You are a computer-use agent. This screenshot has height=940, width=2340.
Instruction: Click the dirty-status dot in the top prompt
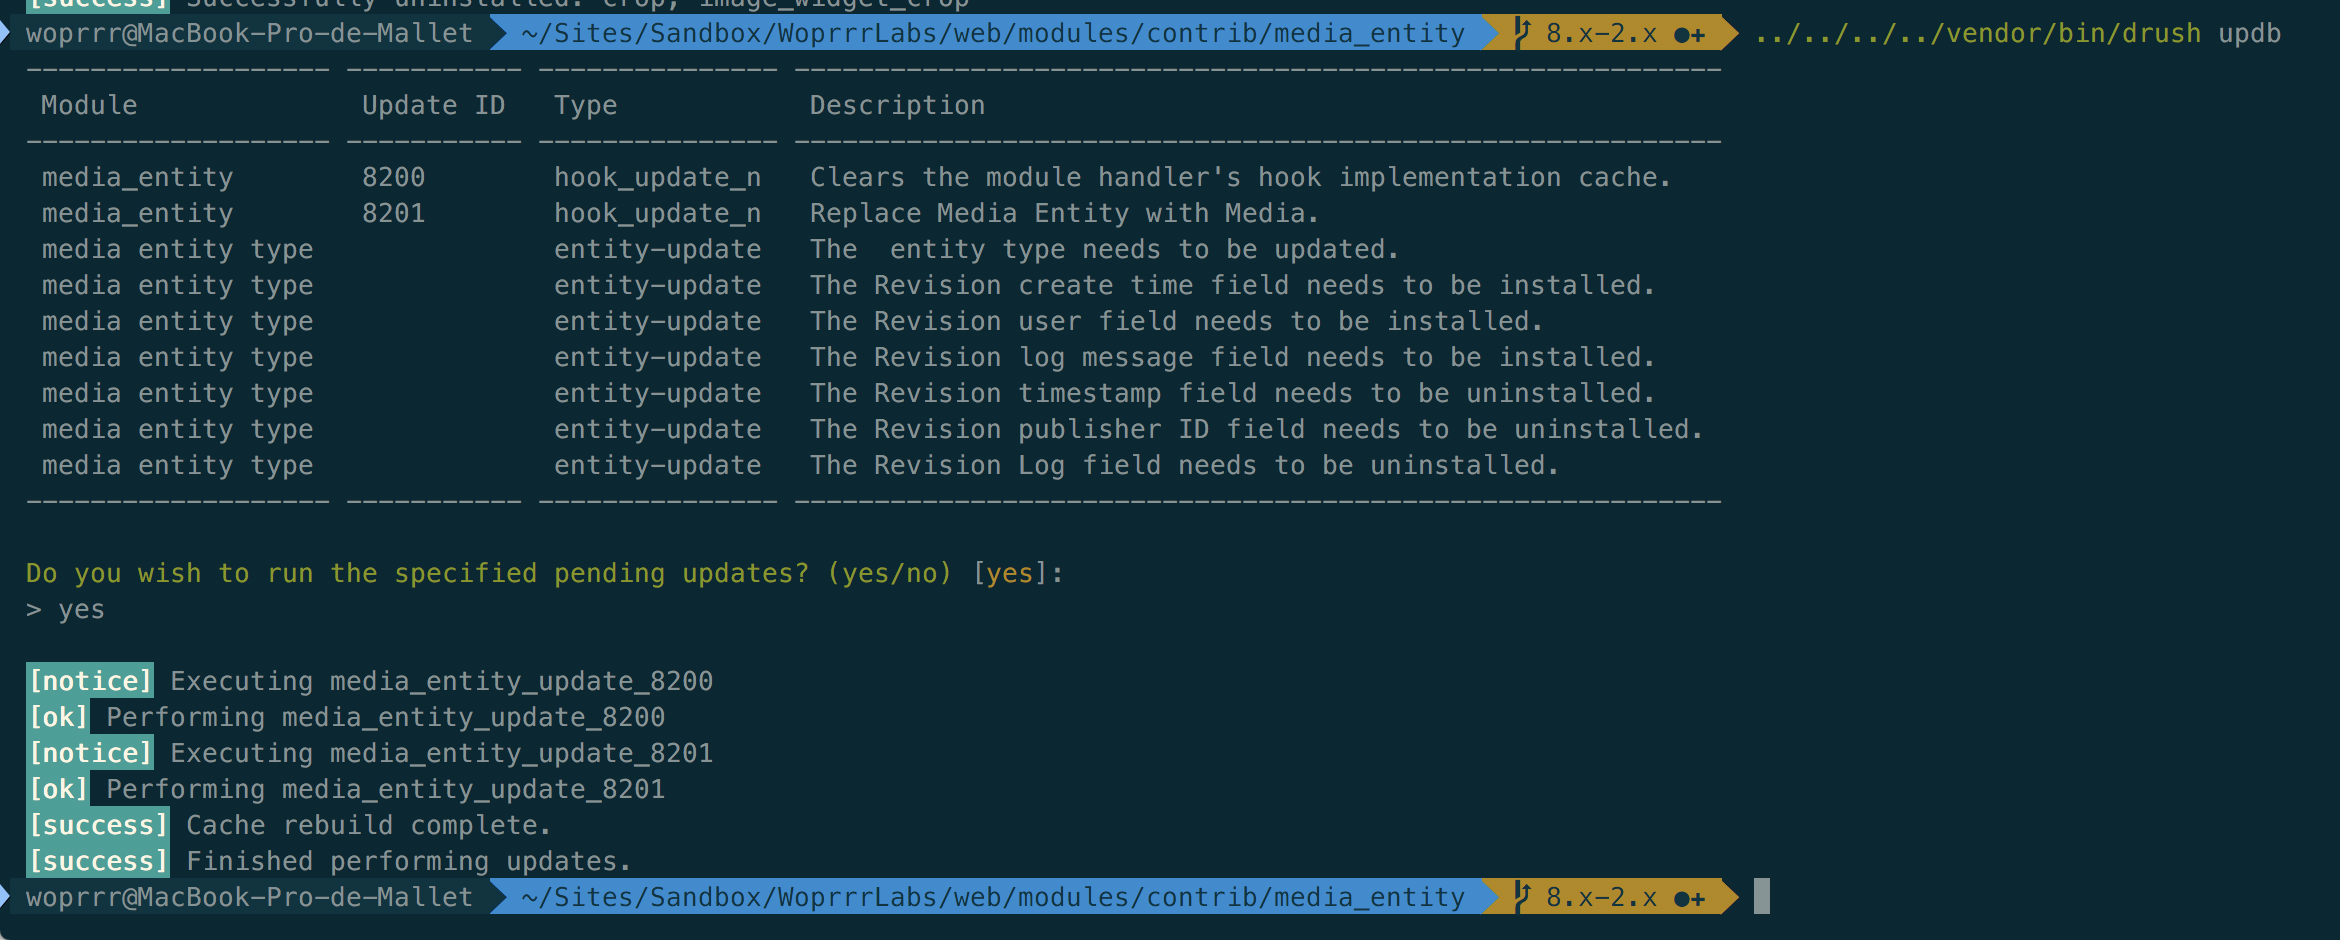pyautogui.click(x=1683, y=35)
